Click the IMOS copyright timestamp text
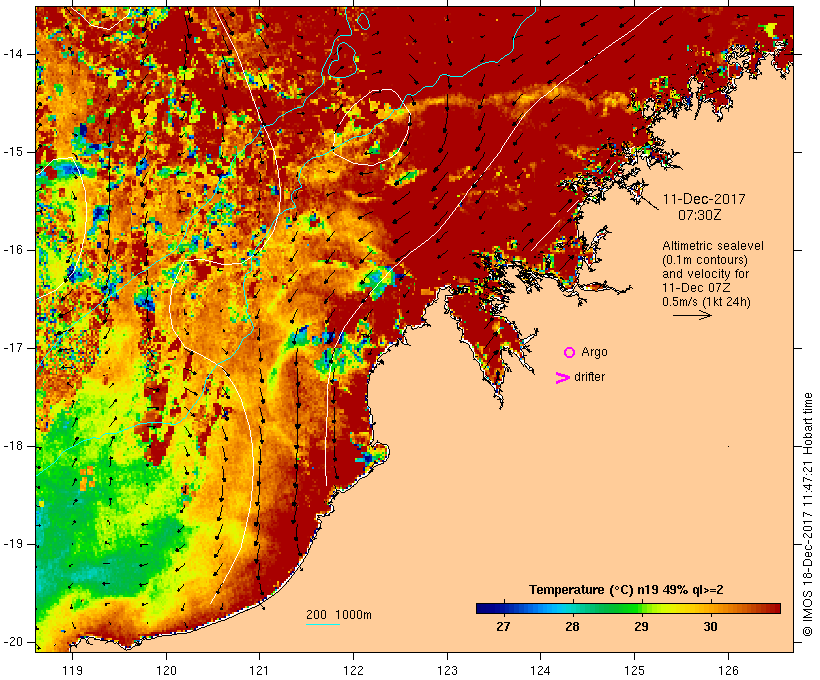 [x=808, y=515]
